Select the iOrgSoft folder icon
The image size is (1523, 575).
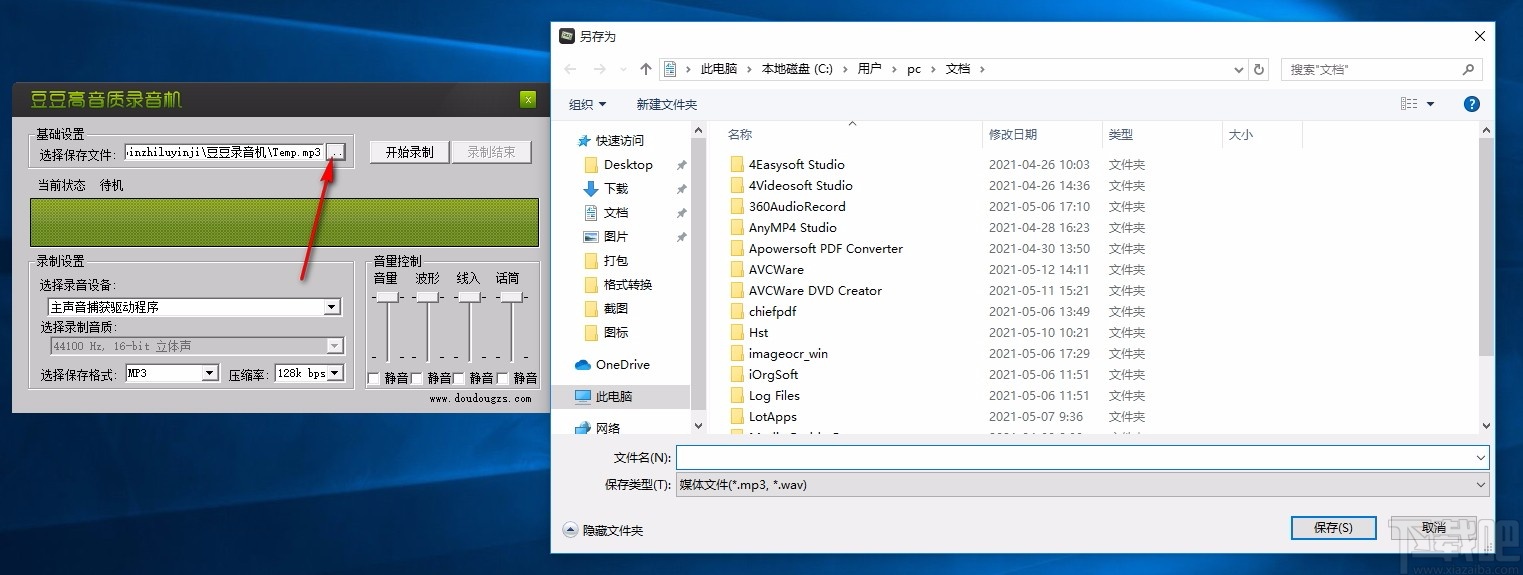coord(737,374)
